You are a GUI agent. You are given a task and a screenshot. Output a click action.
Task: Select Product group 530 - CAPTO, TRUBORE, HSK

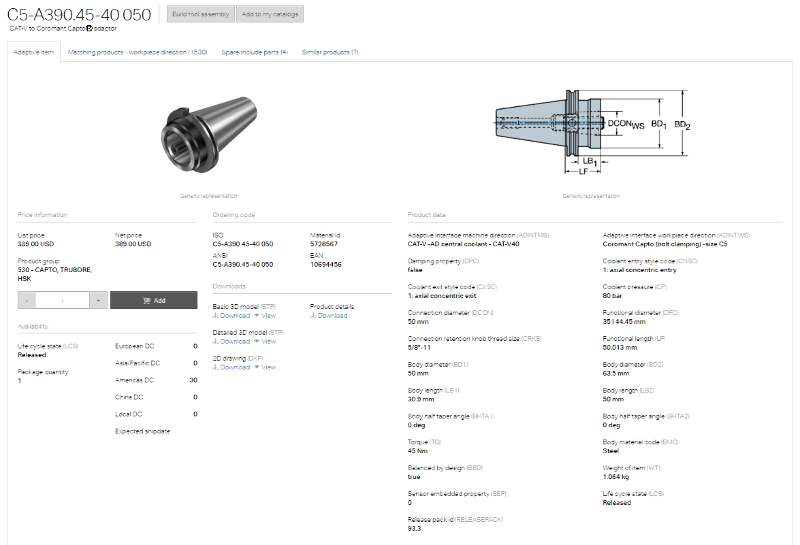tap(55, 274)
